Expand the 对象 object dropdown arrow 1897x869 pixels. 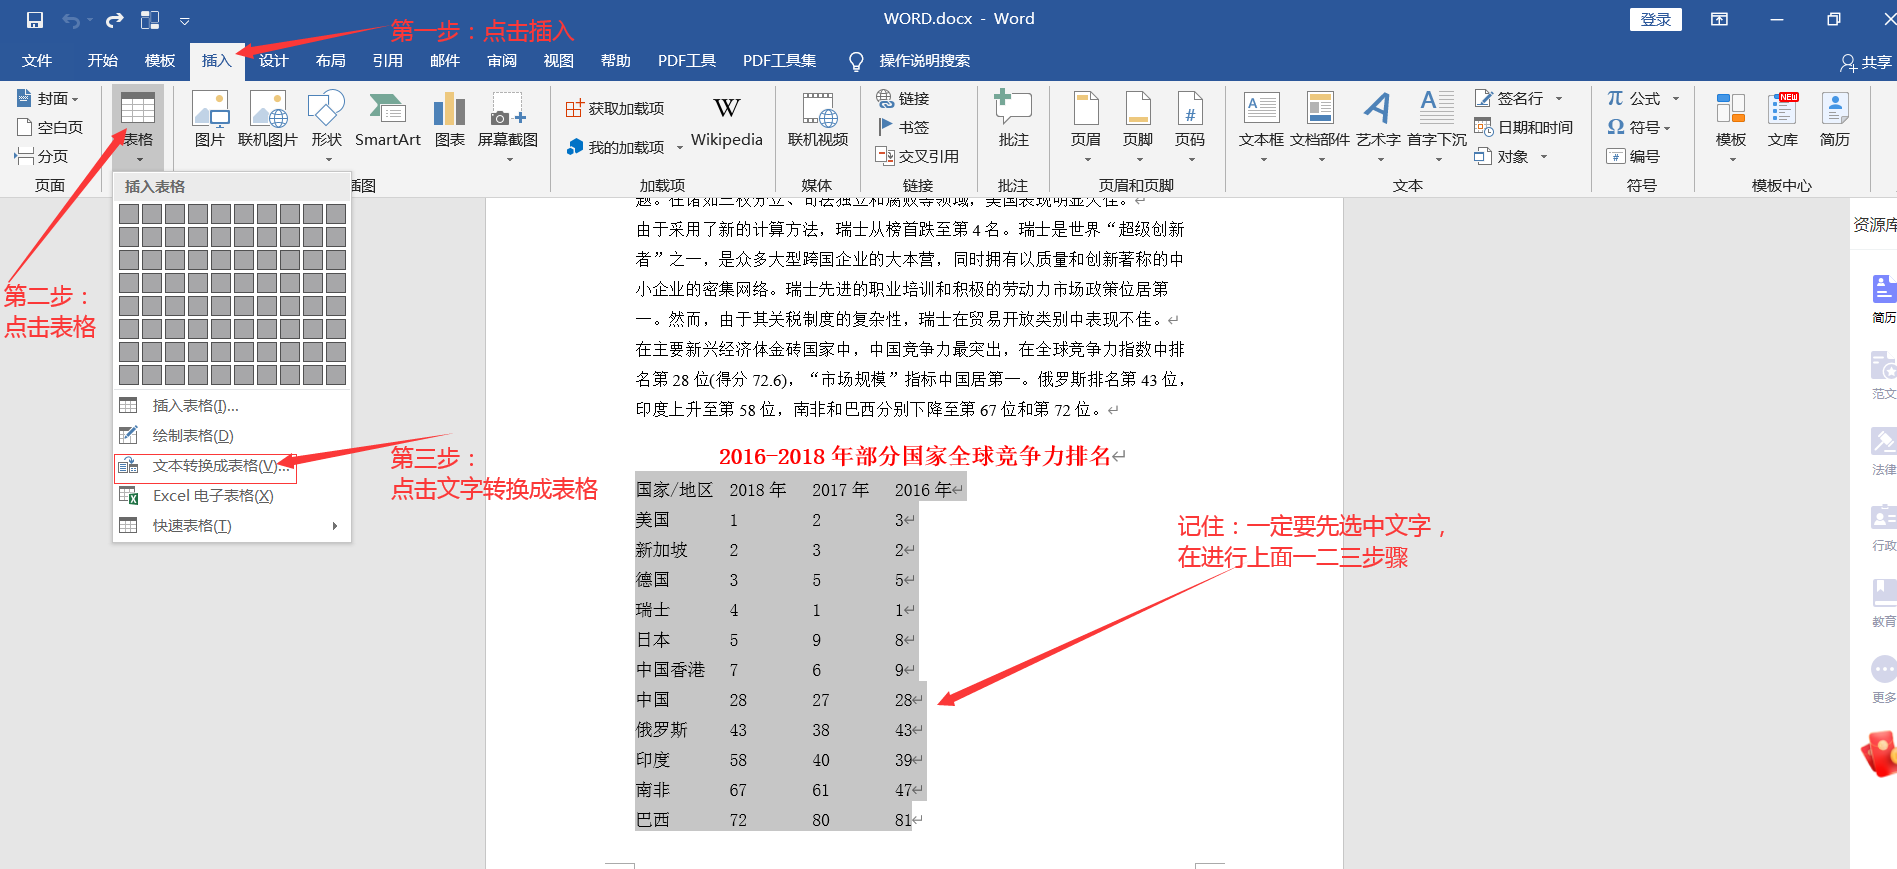pos(1544,156)
